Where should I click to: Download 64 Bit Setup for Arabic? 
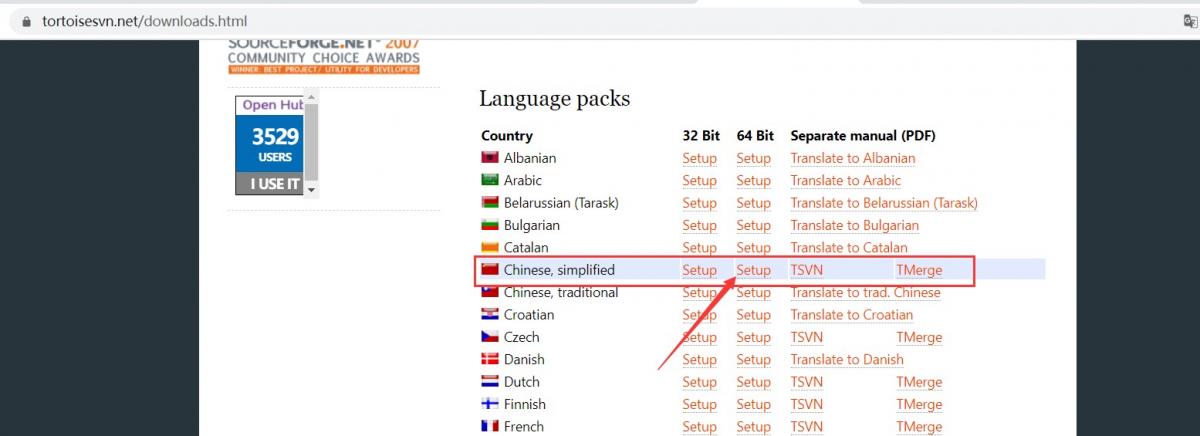753,180
